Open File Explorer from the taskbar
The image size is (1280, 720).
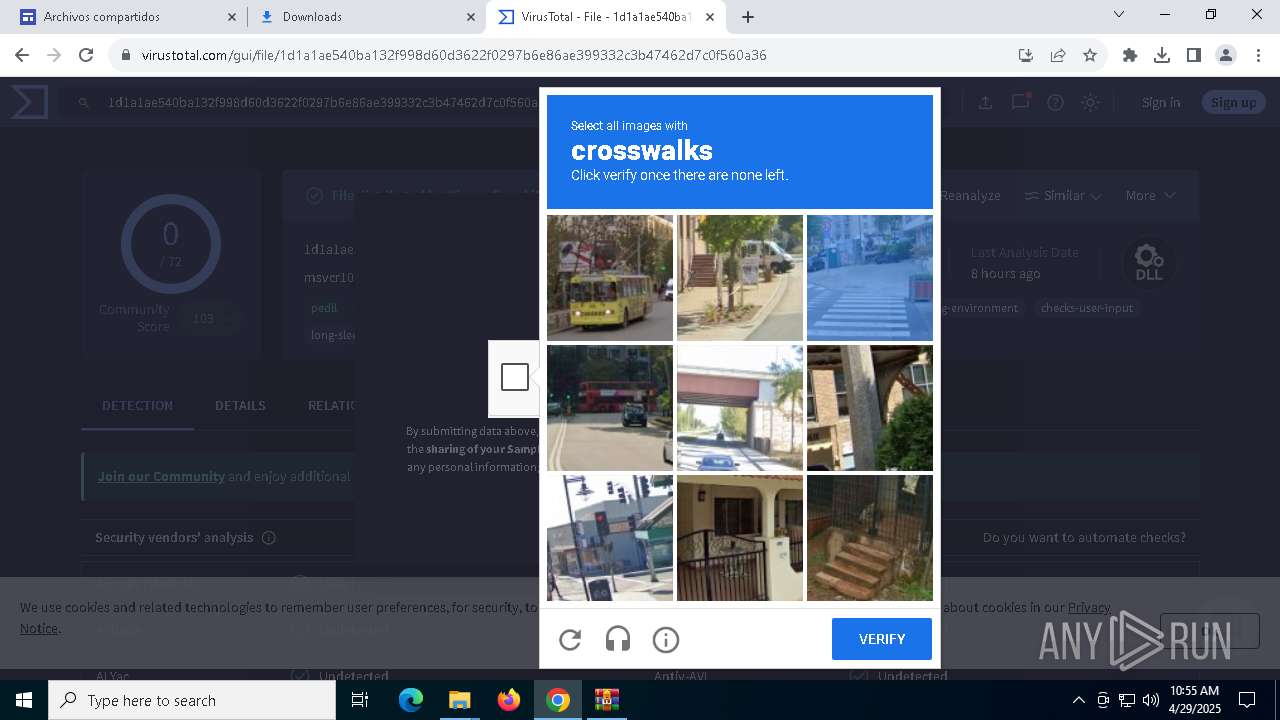[x=459, y=700]
